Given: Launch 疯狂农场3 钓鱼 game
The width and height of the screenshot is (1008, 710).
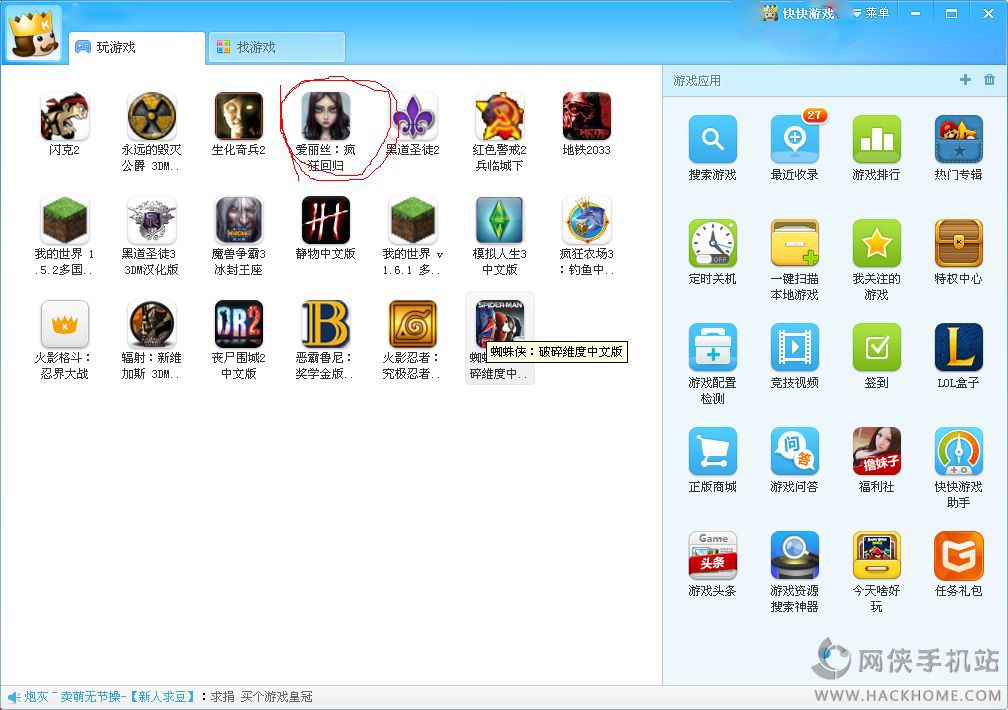Looking at the screenshot, I should pos(587,221).
